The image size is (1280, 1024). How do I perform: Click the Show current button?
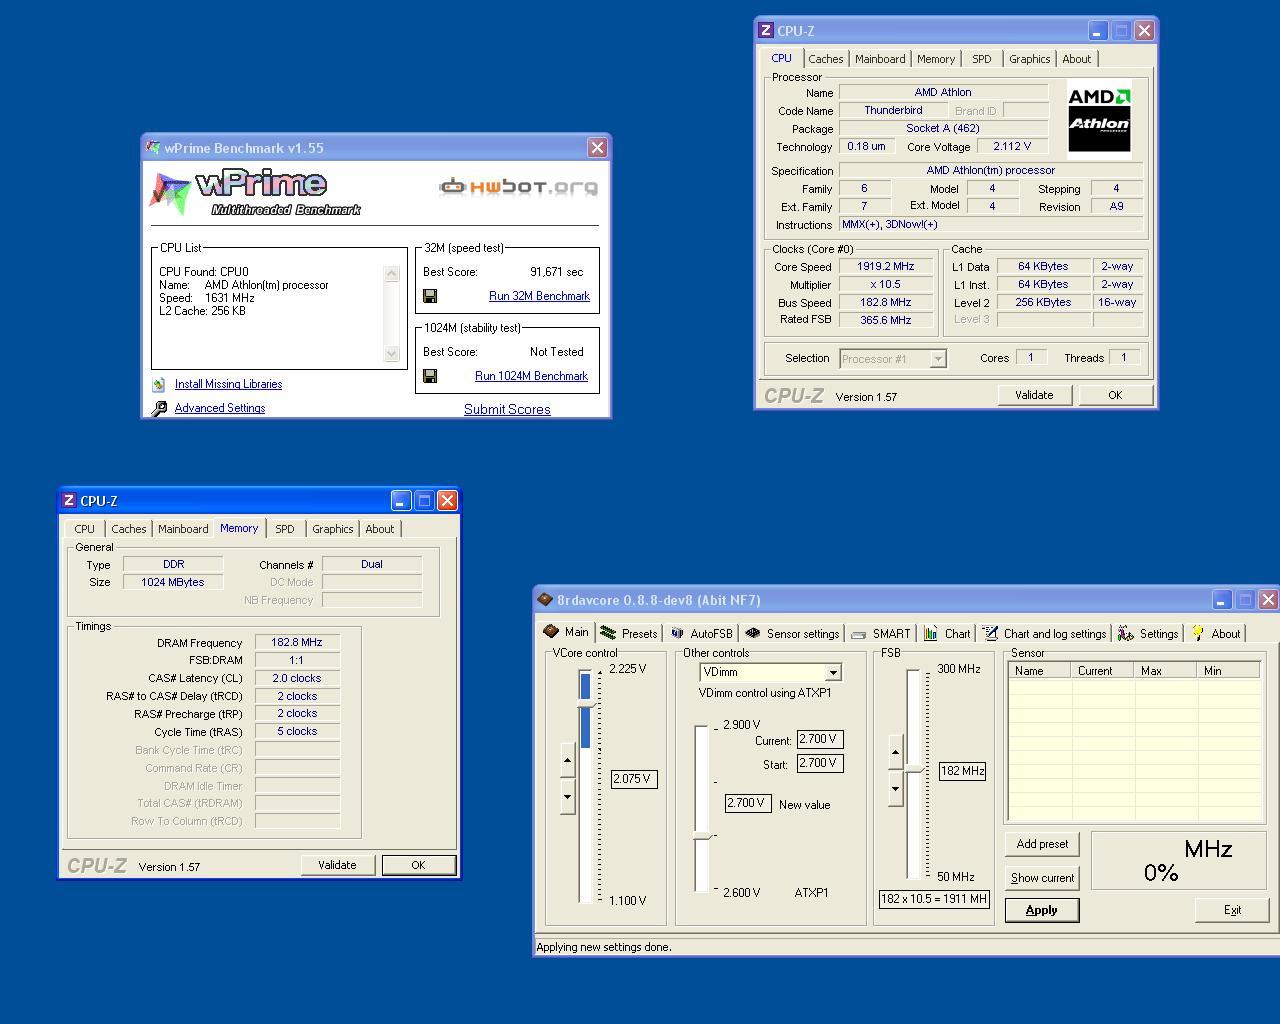click(x=1042, y=878)
